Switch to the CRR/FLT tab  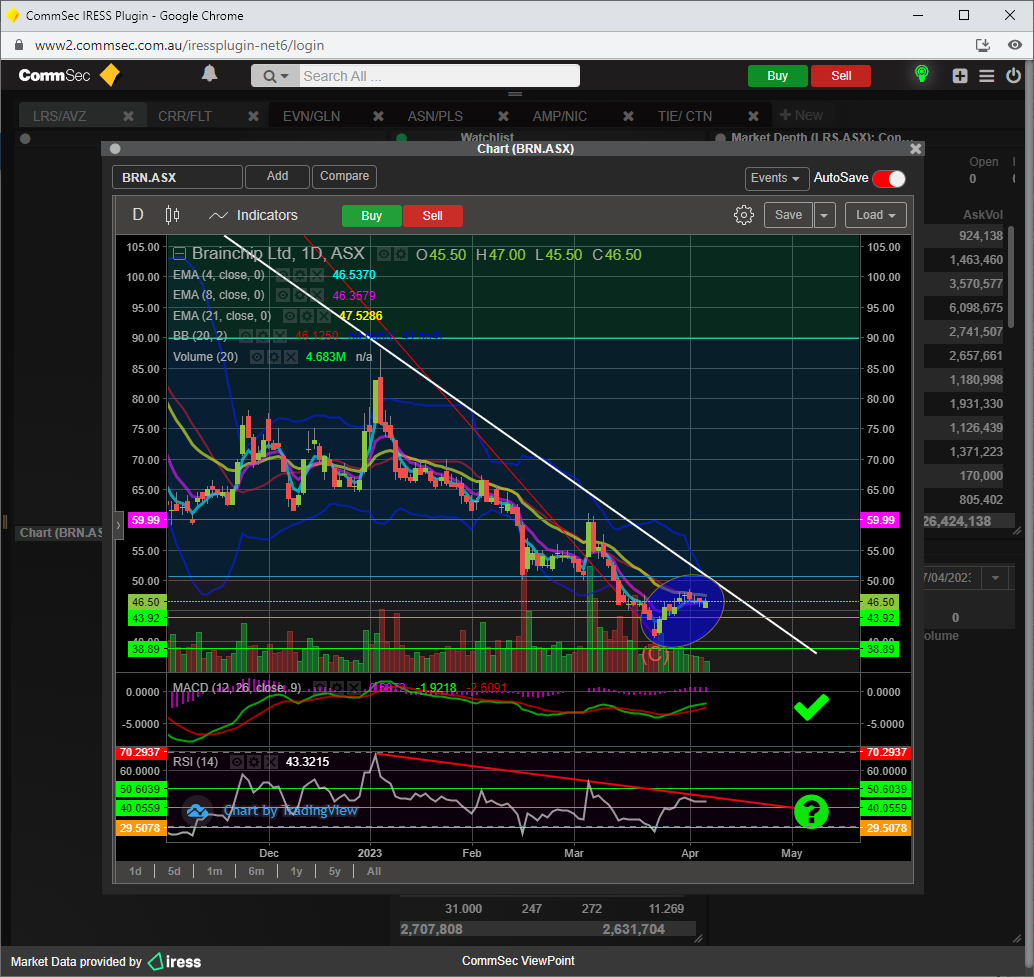(185, 116)
